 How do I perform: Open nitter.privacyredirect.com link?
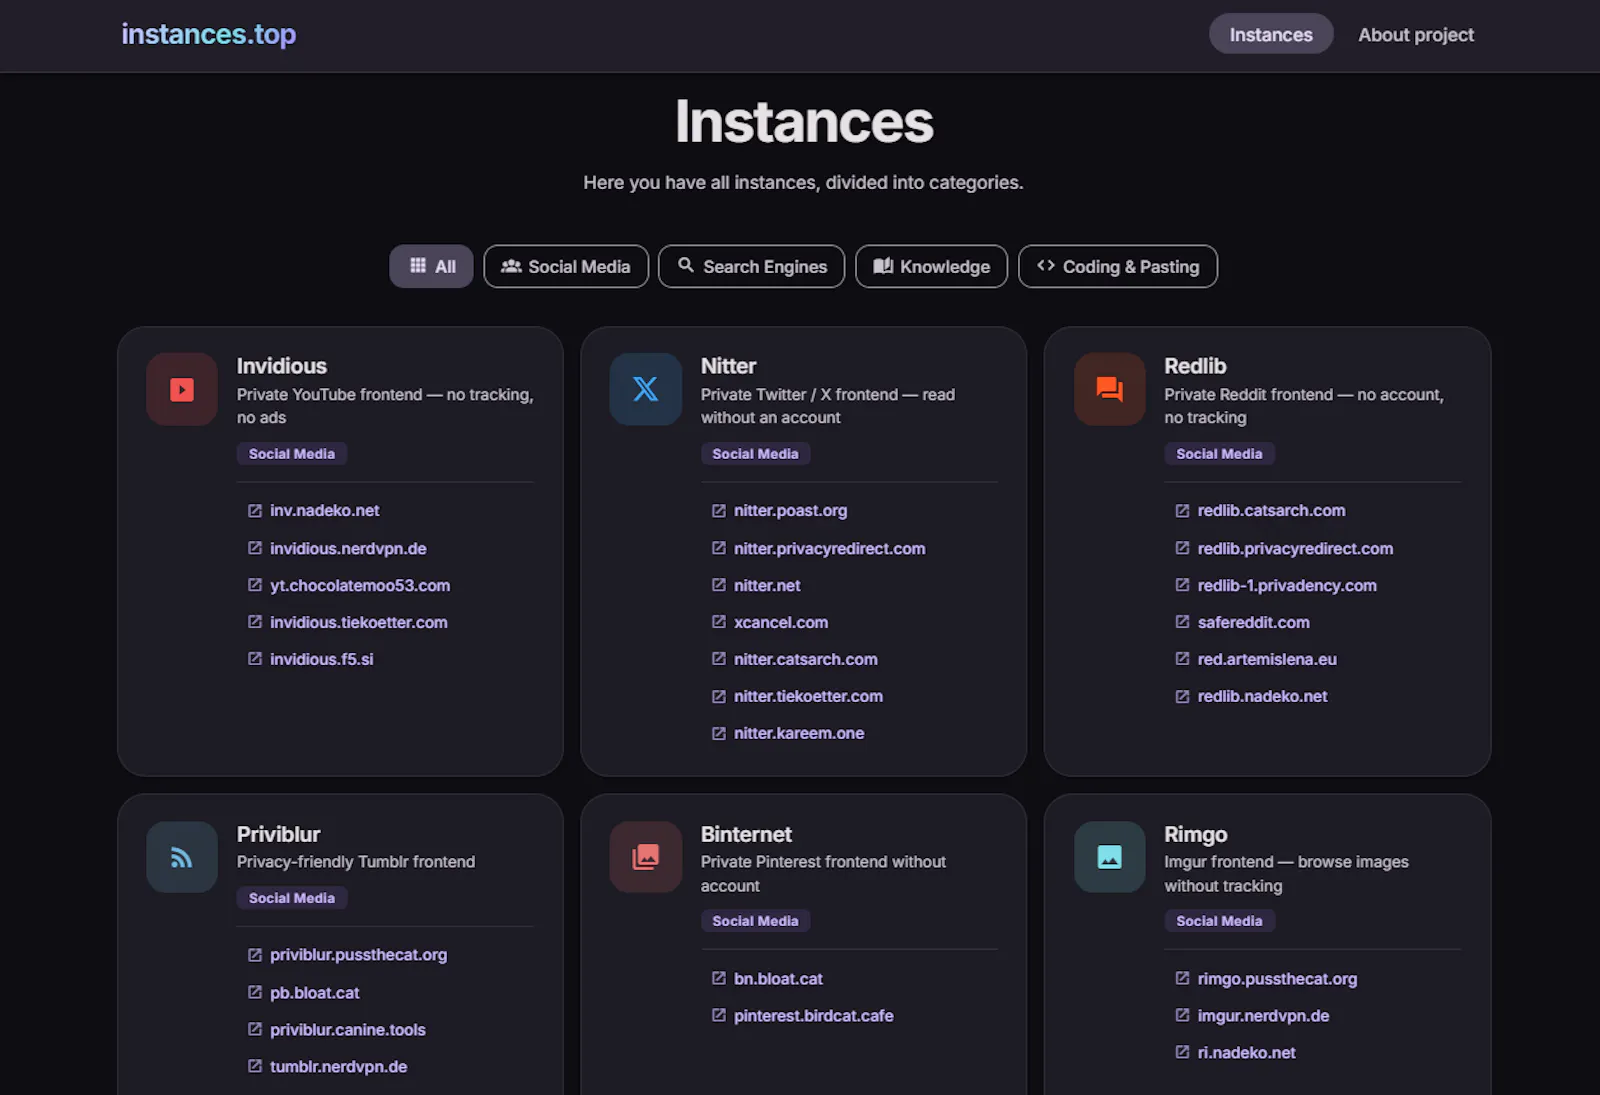(x=830, y=548)
